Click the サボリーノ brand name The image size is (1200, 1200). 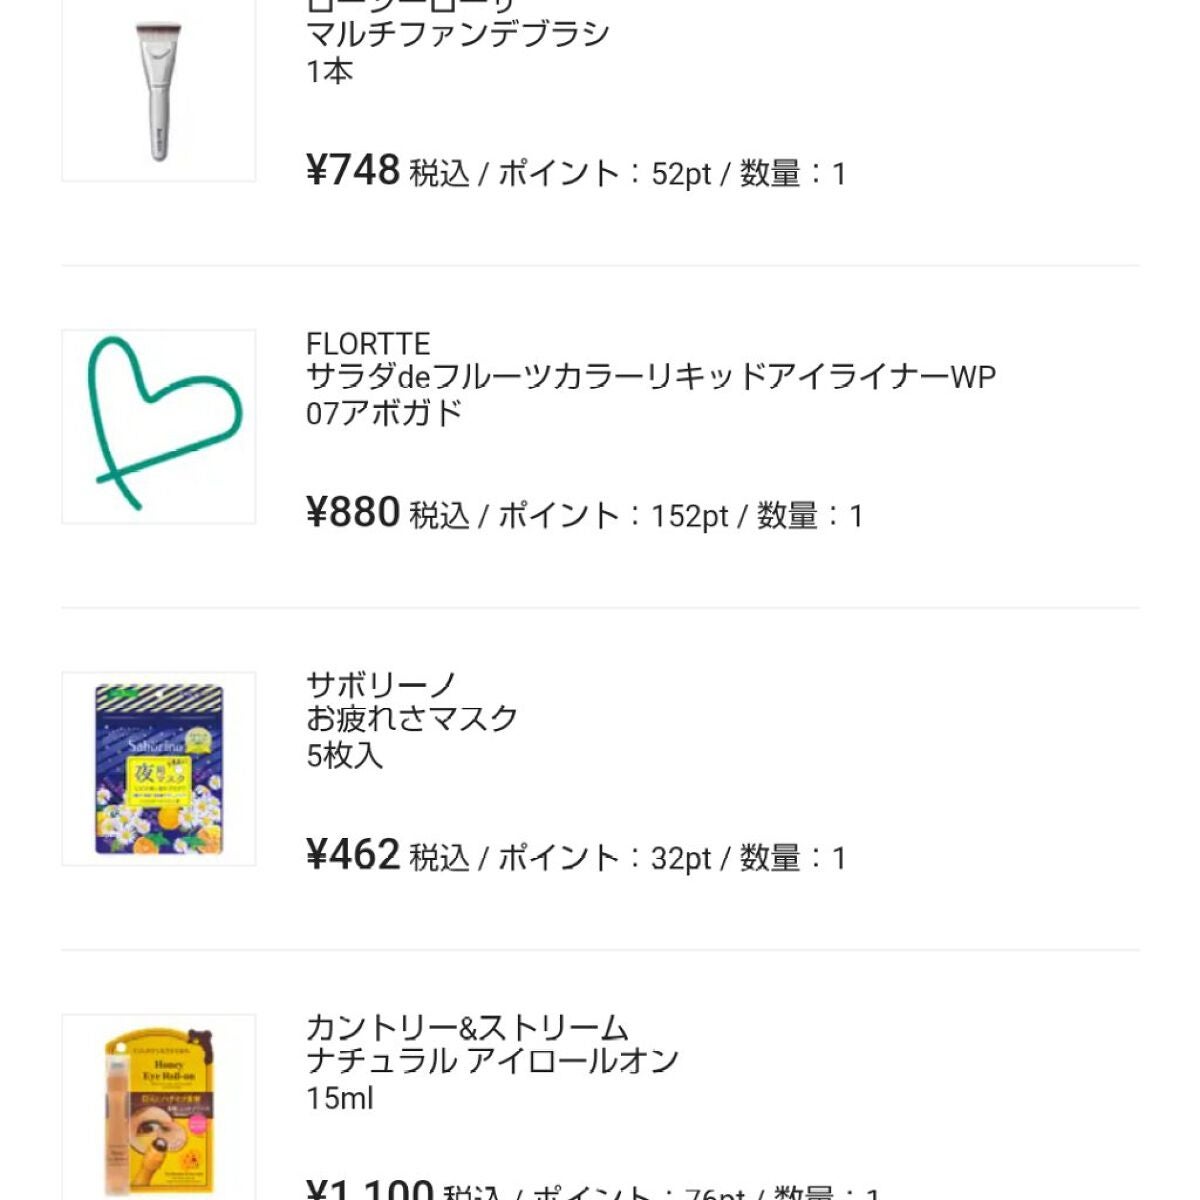[x=381, y=686]
